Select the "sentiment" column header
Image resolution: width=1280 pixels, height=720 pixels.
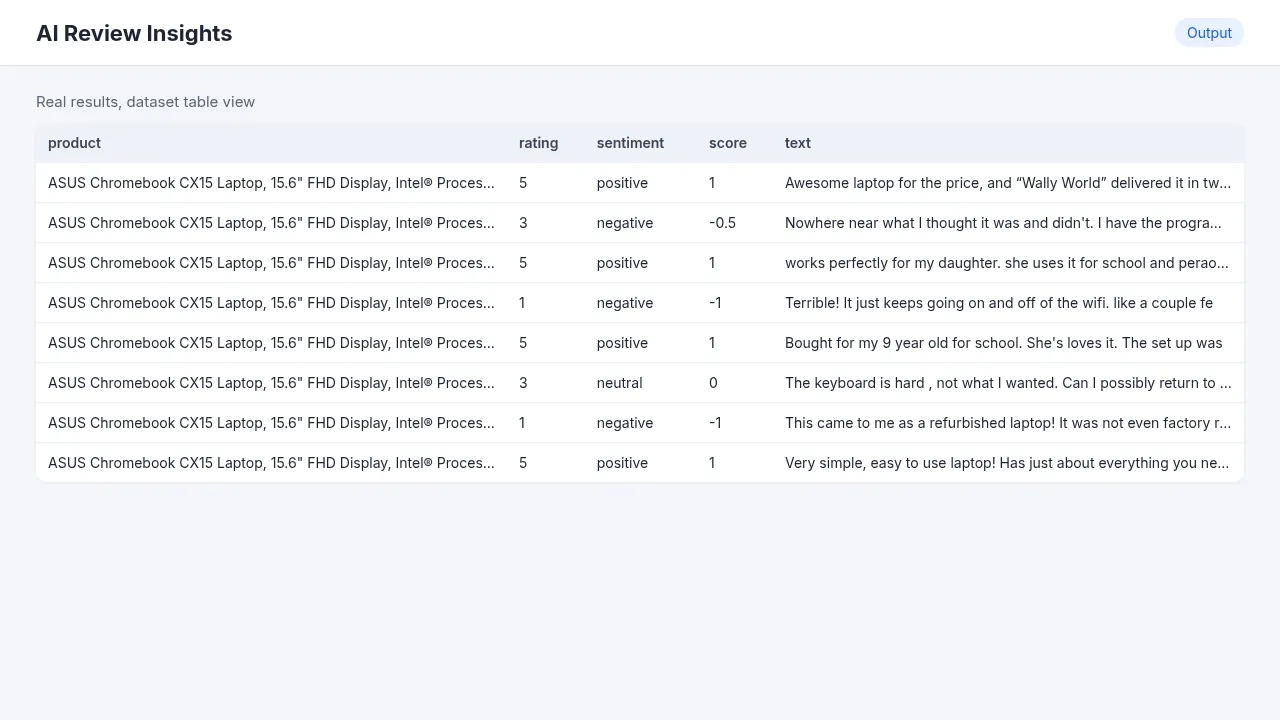[x=630, y=143]
